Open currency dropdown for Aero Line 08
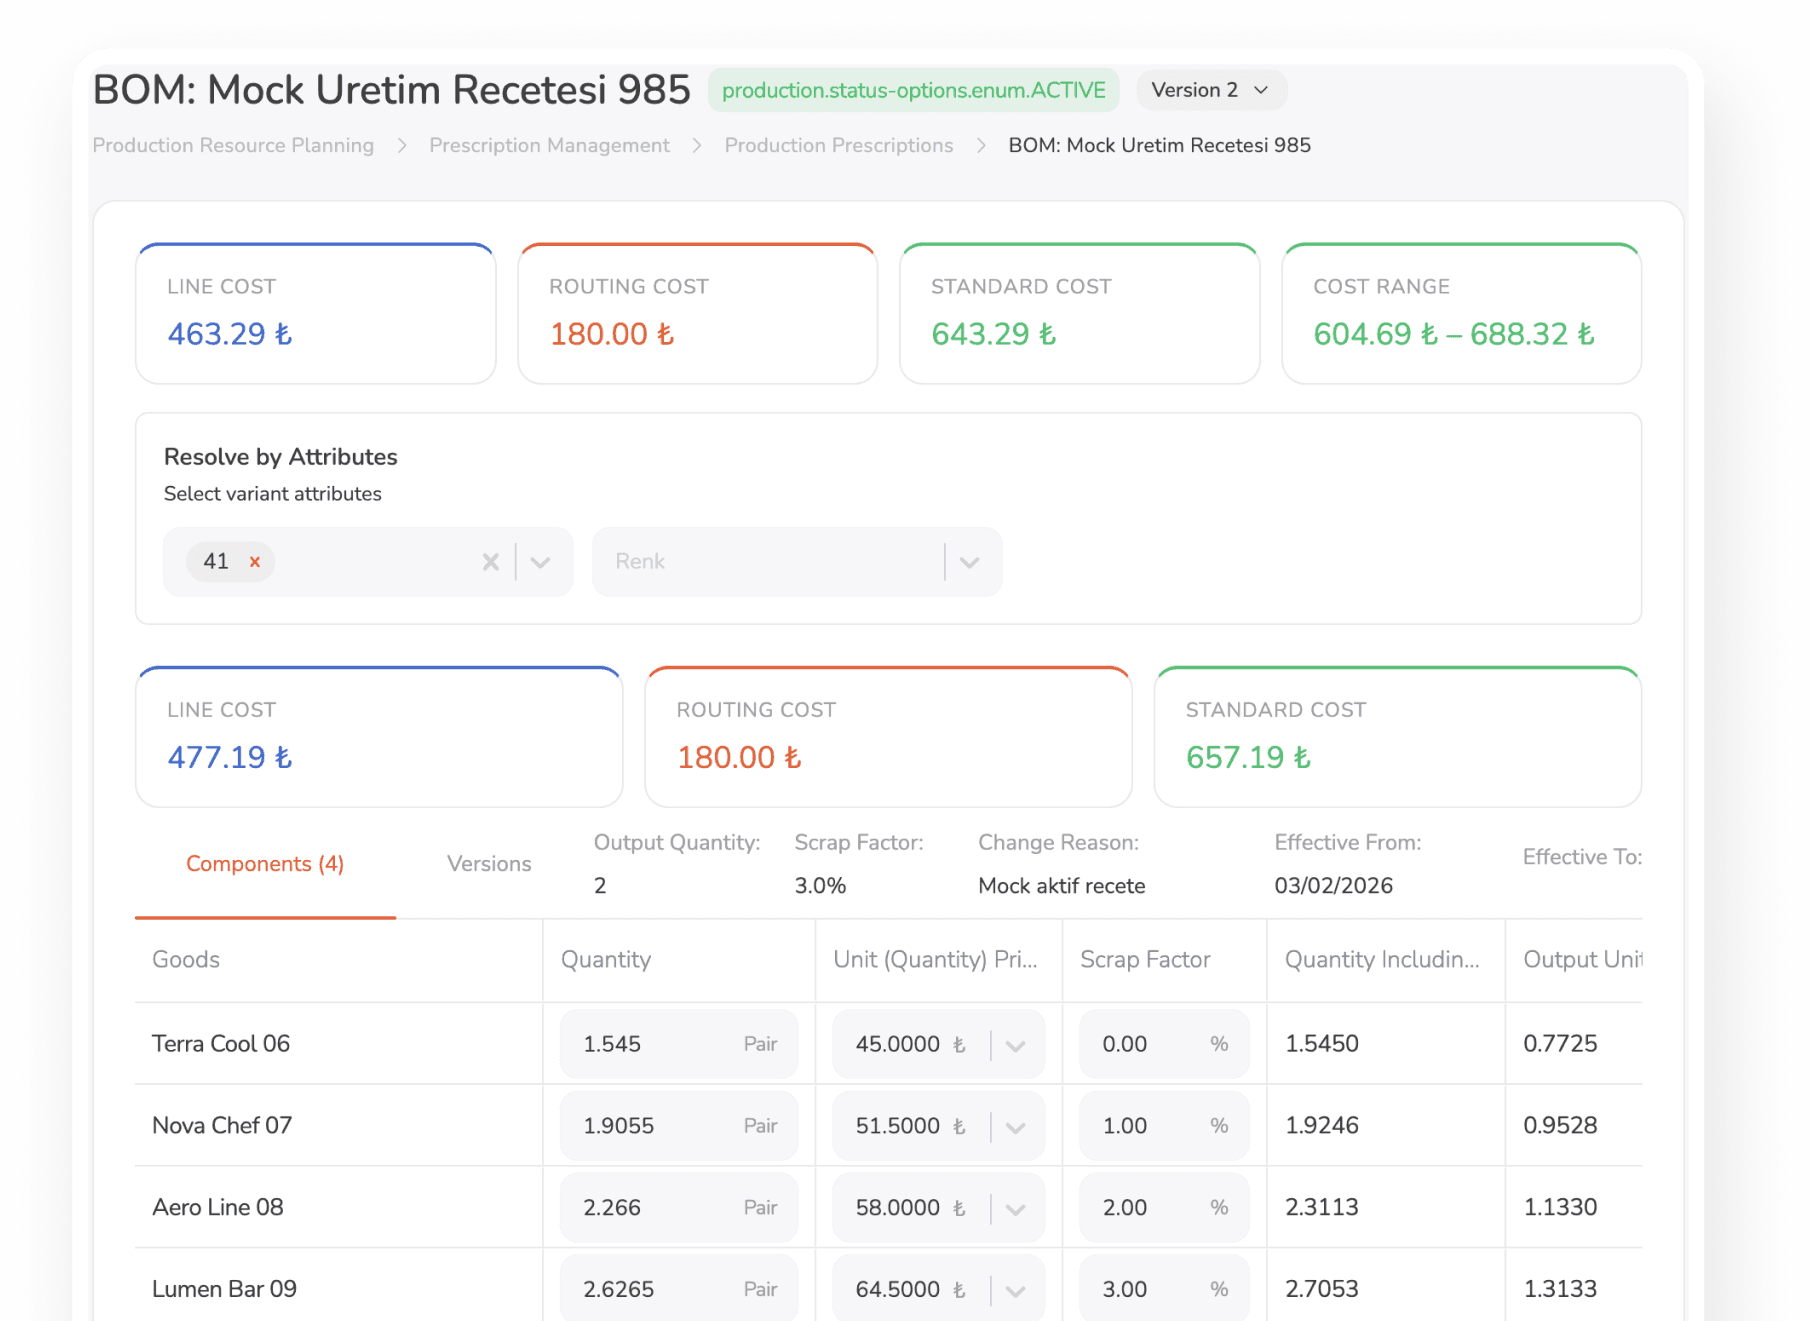Image resolution: width=1809 pixels, height=1321 pixels. 1016,1209
